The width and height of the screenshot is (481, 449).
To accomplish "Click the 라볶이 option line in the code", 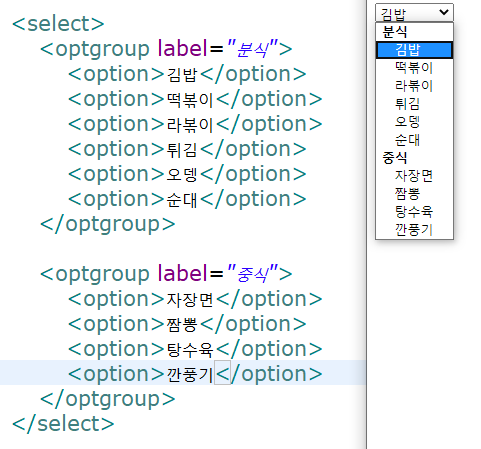I will click(195, 124).
